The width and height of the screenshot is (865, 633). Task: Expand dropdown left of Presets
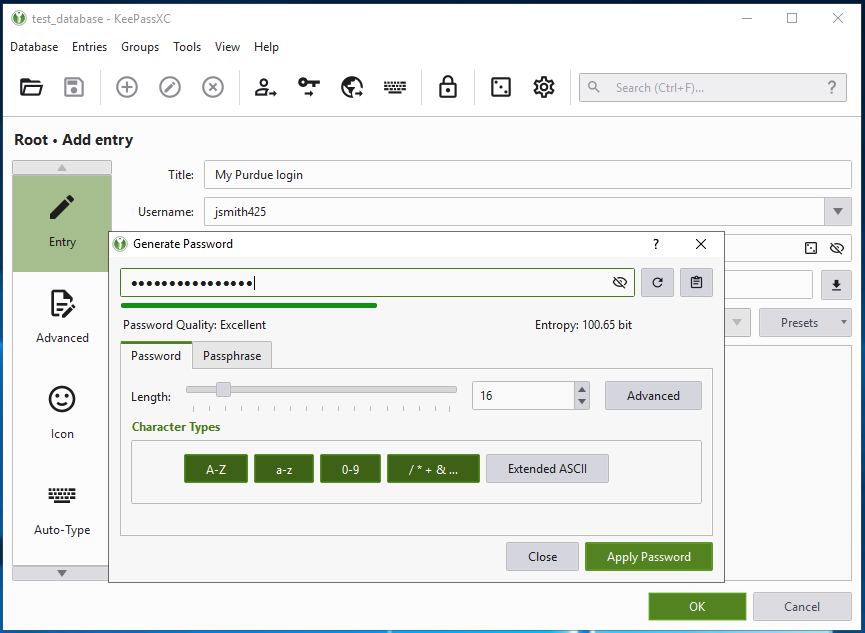click(x=737, y=323)
